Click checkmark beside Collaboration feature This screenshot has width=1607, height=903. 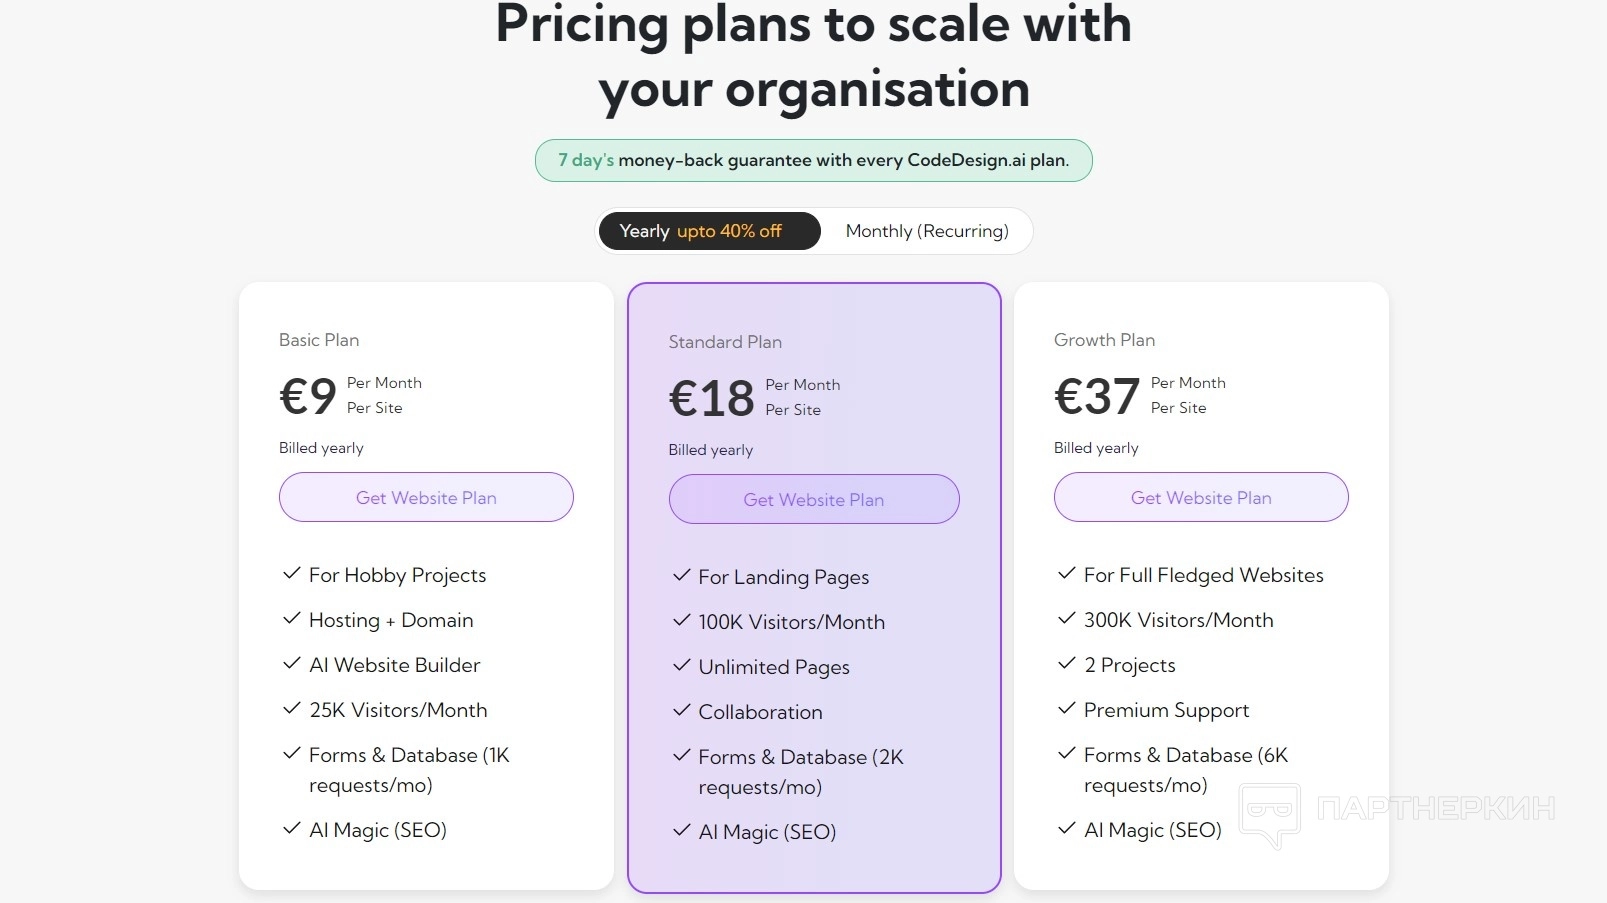[x=682, y=711]
